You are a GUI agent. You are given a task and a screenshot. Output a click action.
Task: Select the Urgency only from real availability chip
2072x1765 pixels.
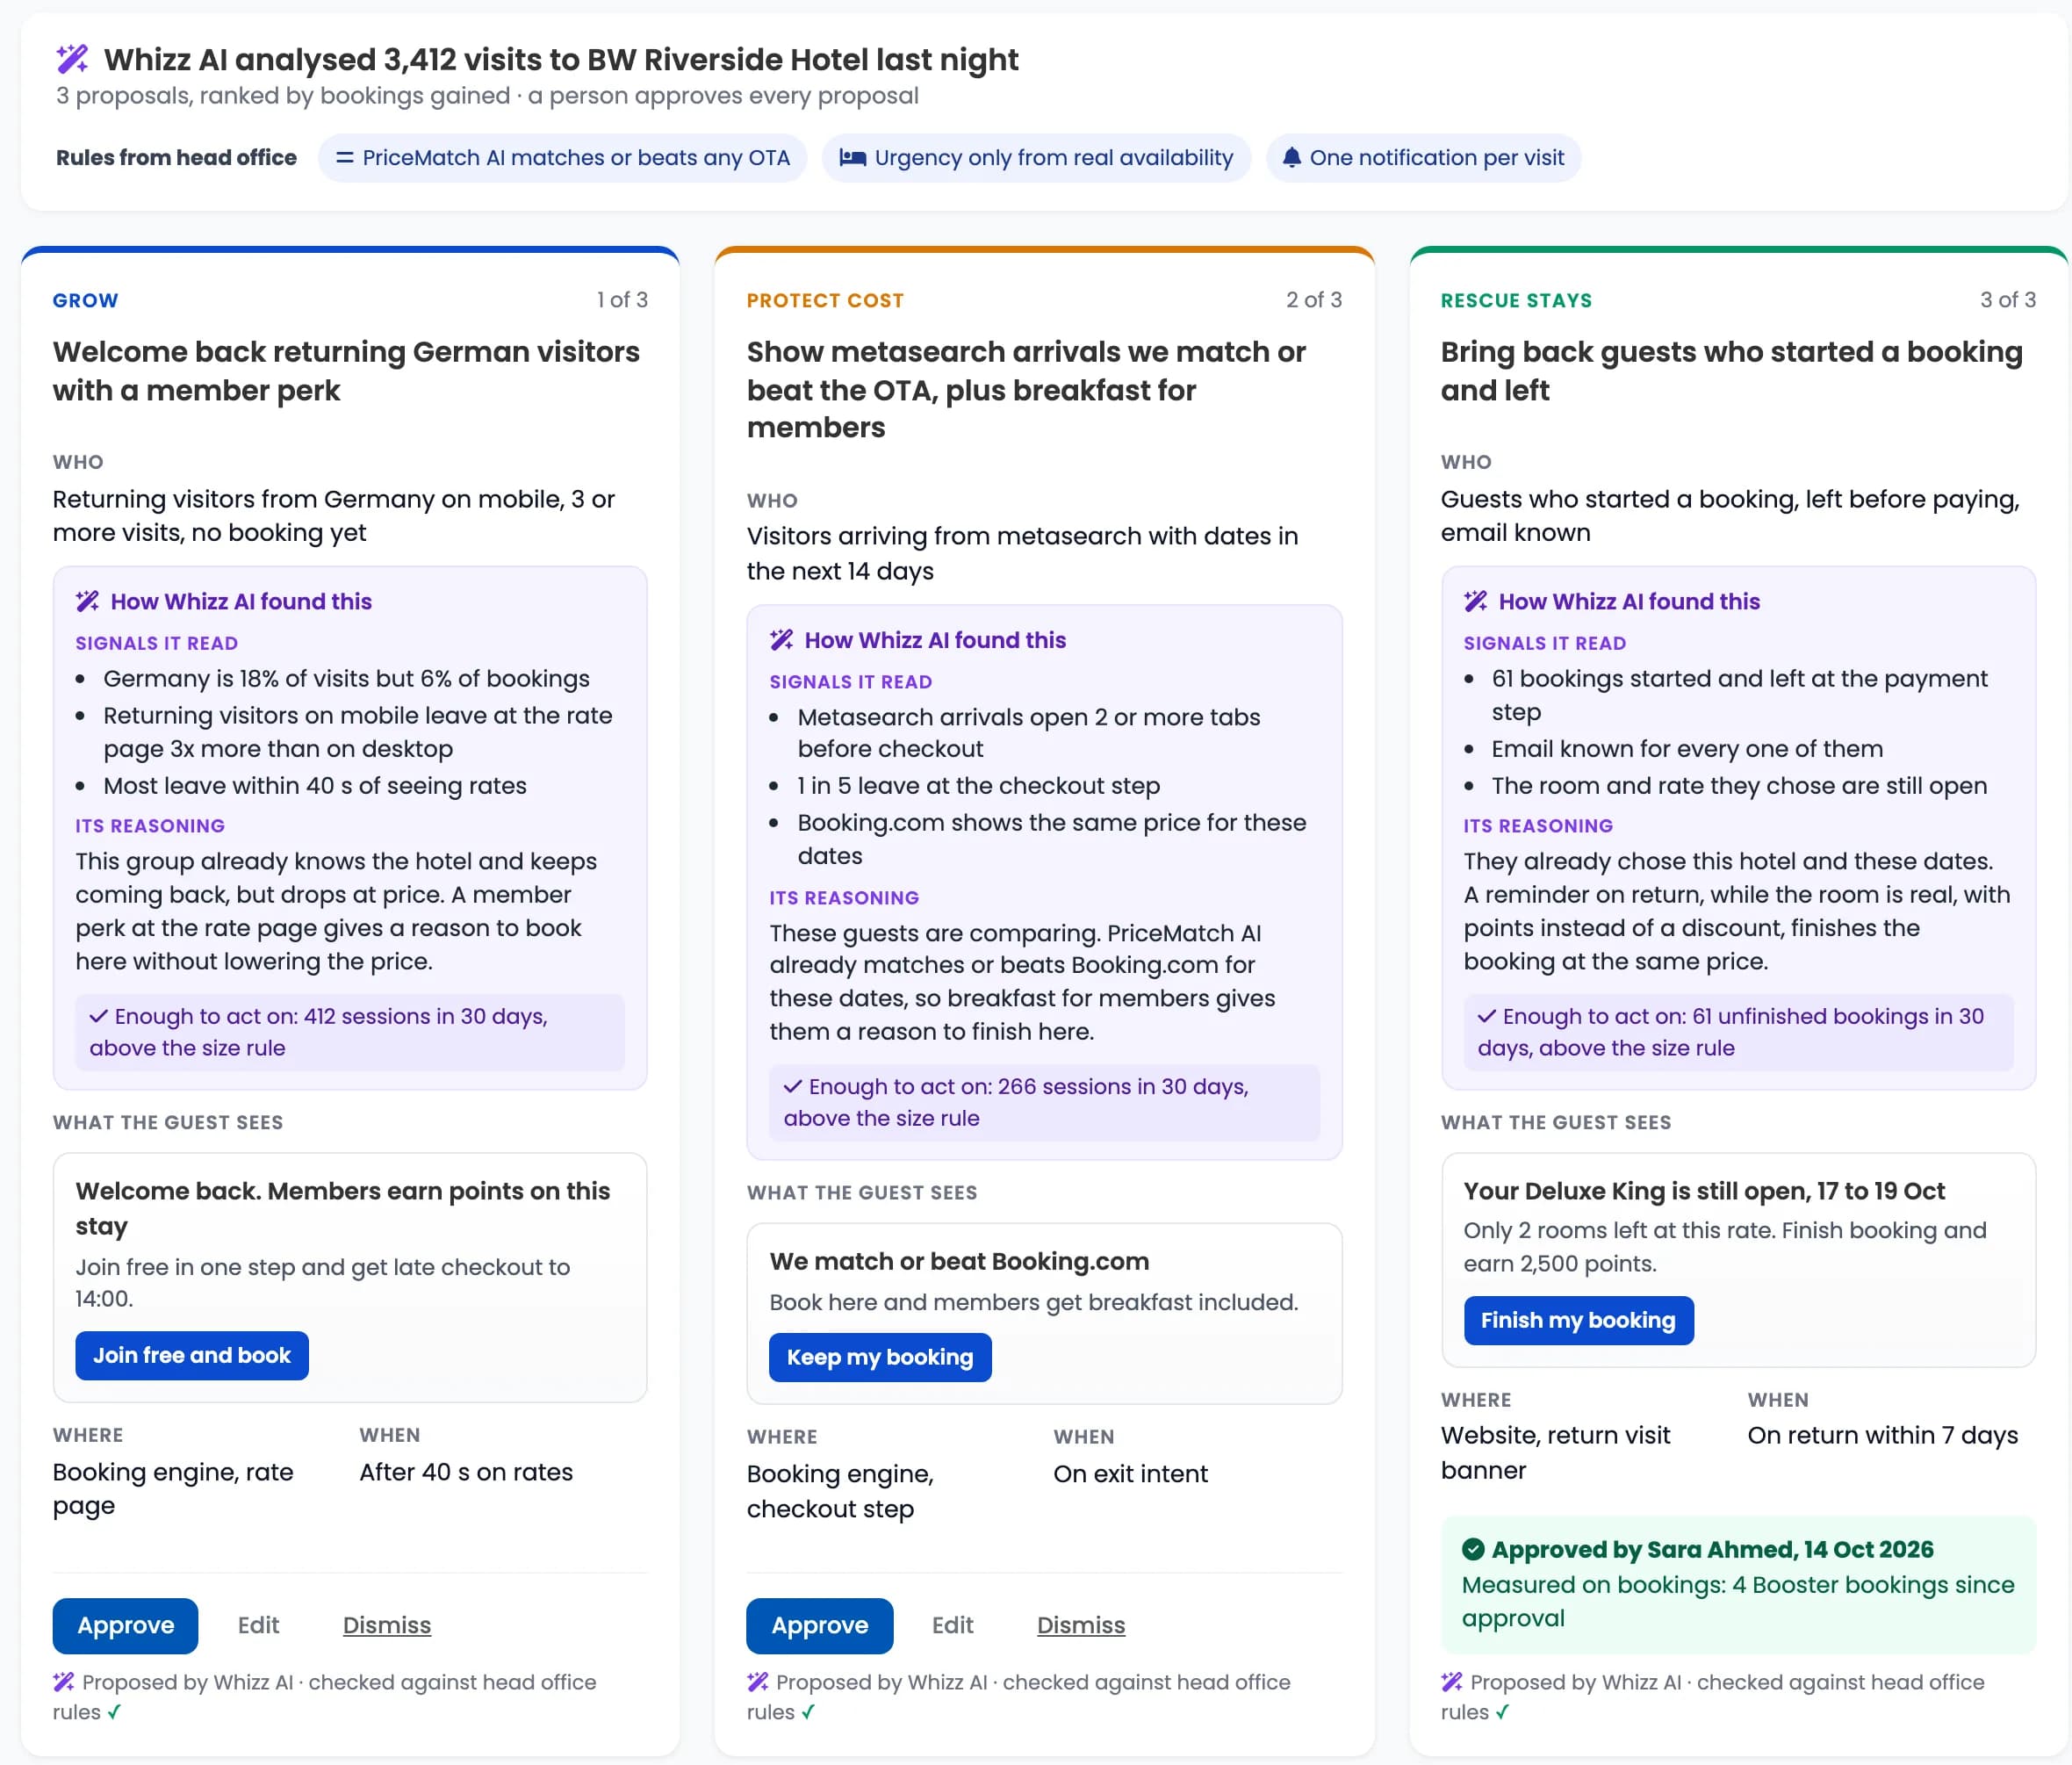point(1036,158)
